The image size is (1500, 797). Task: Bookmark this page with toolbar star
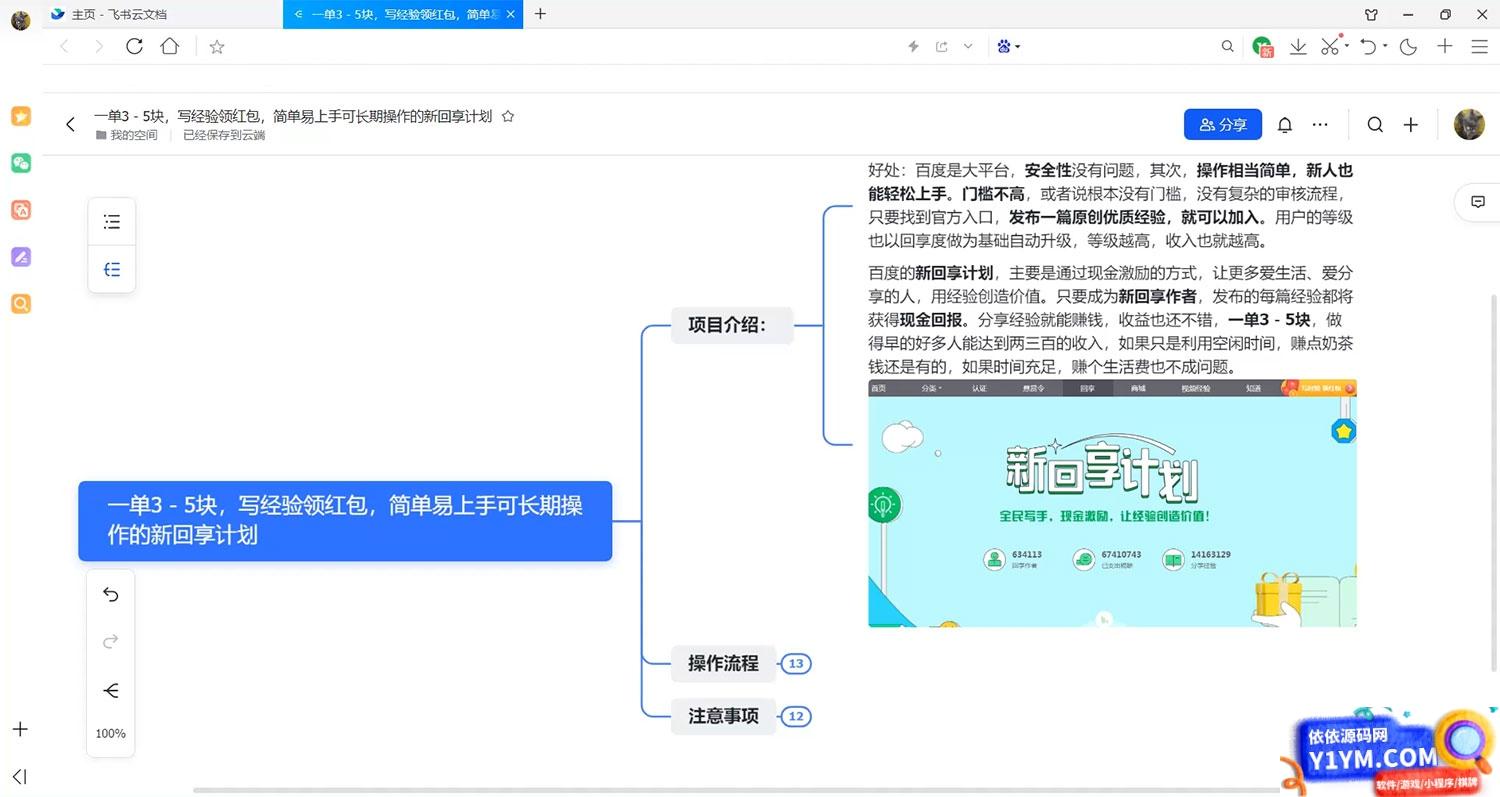[x=217, y=46]
